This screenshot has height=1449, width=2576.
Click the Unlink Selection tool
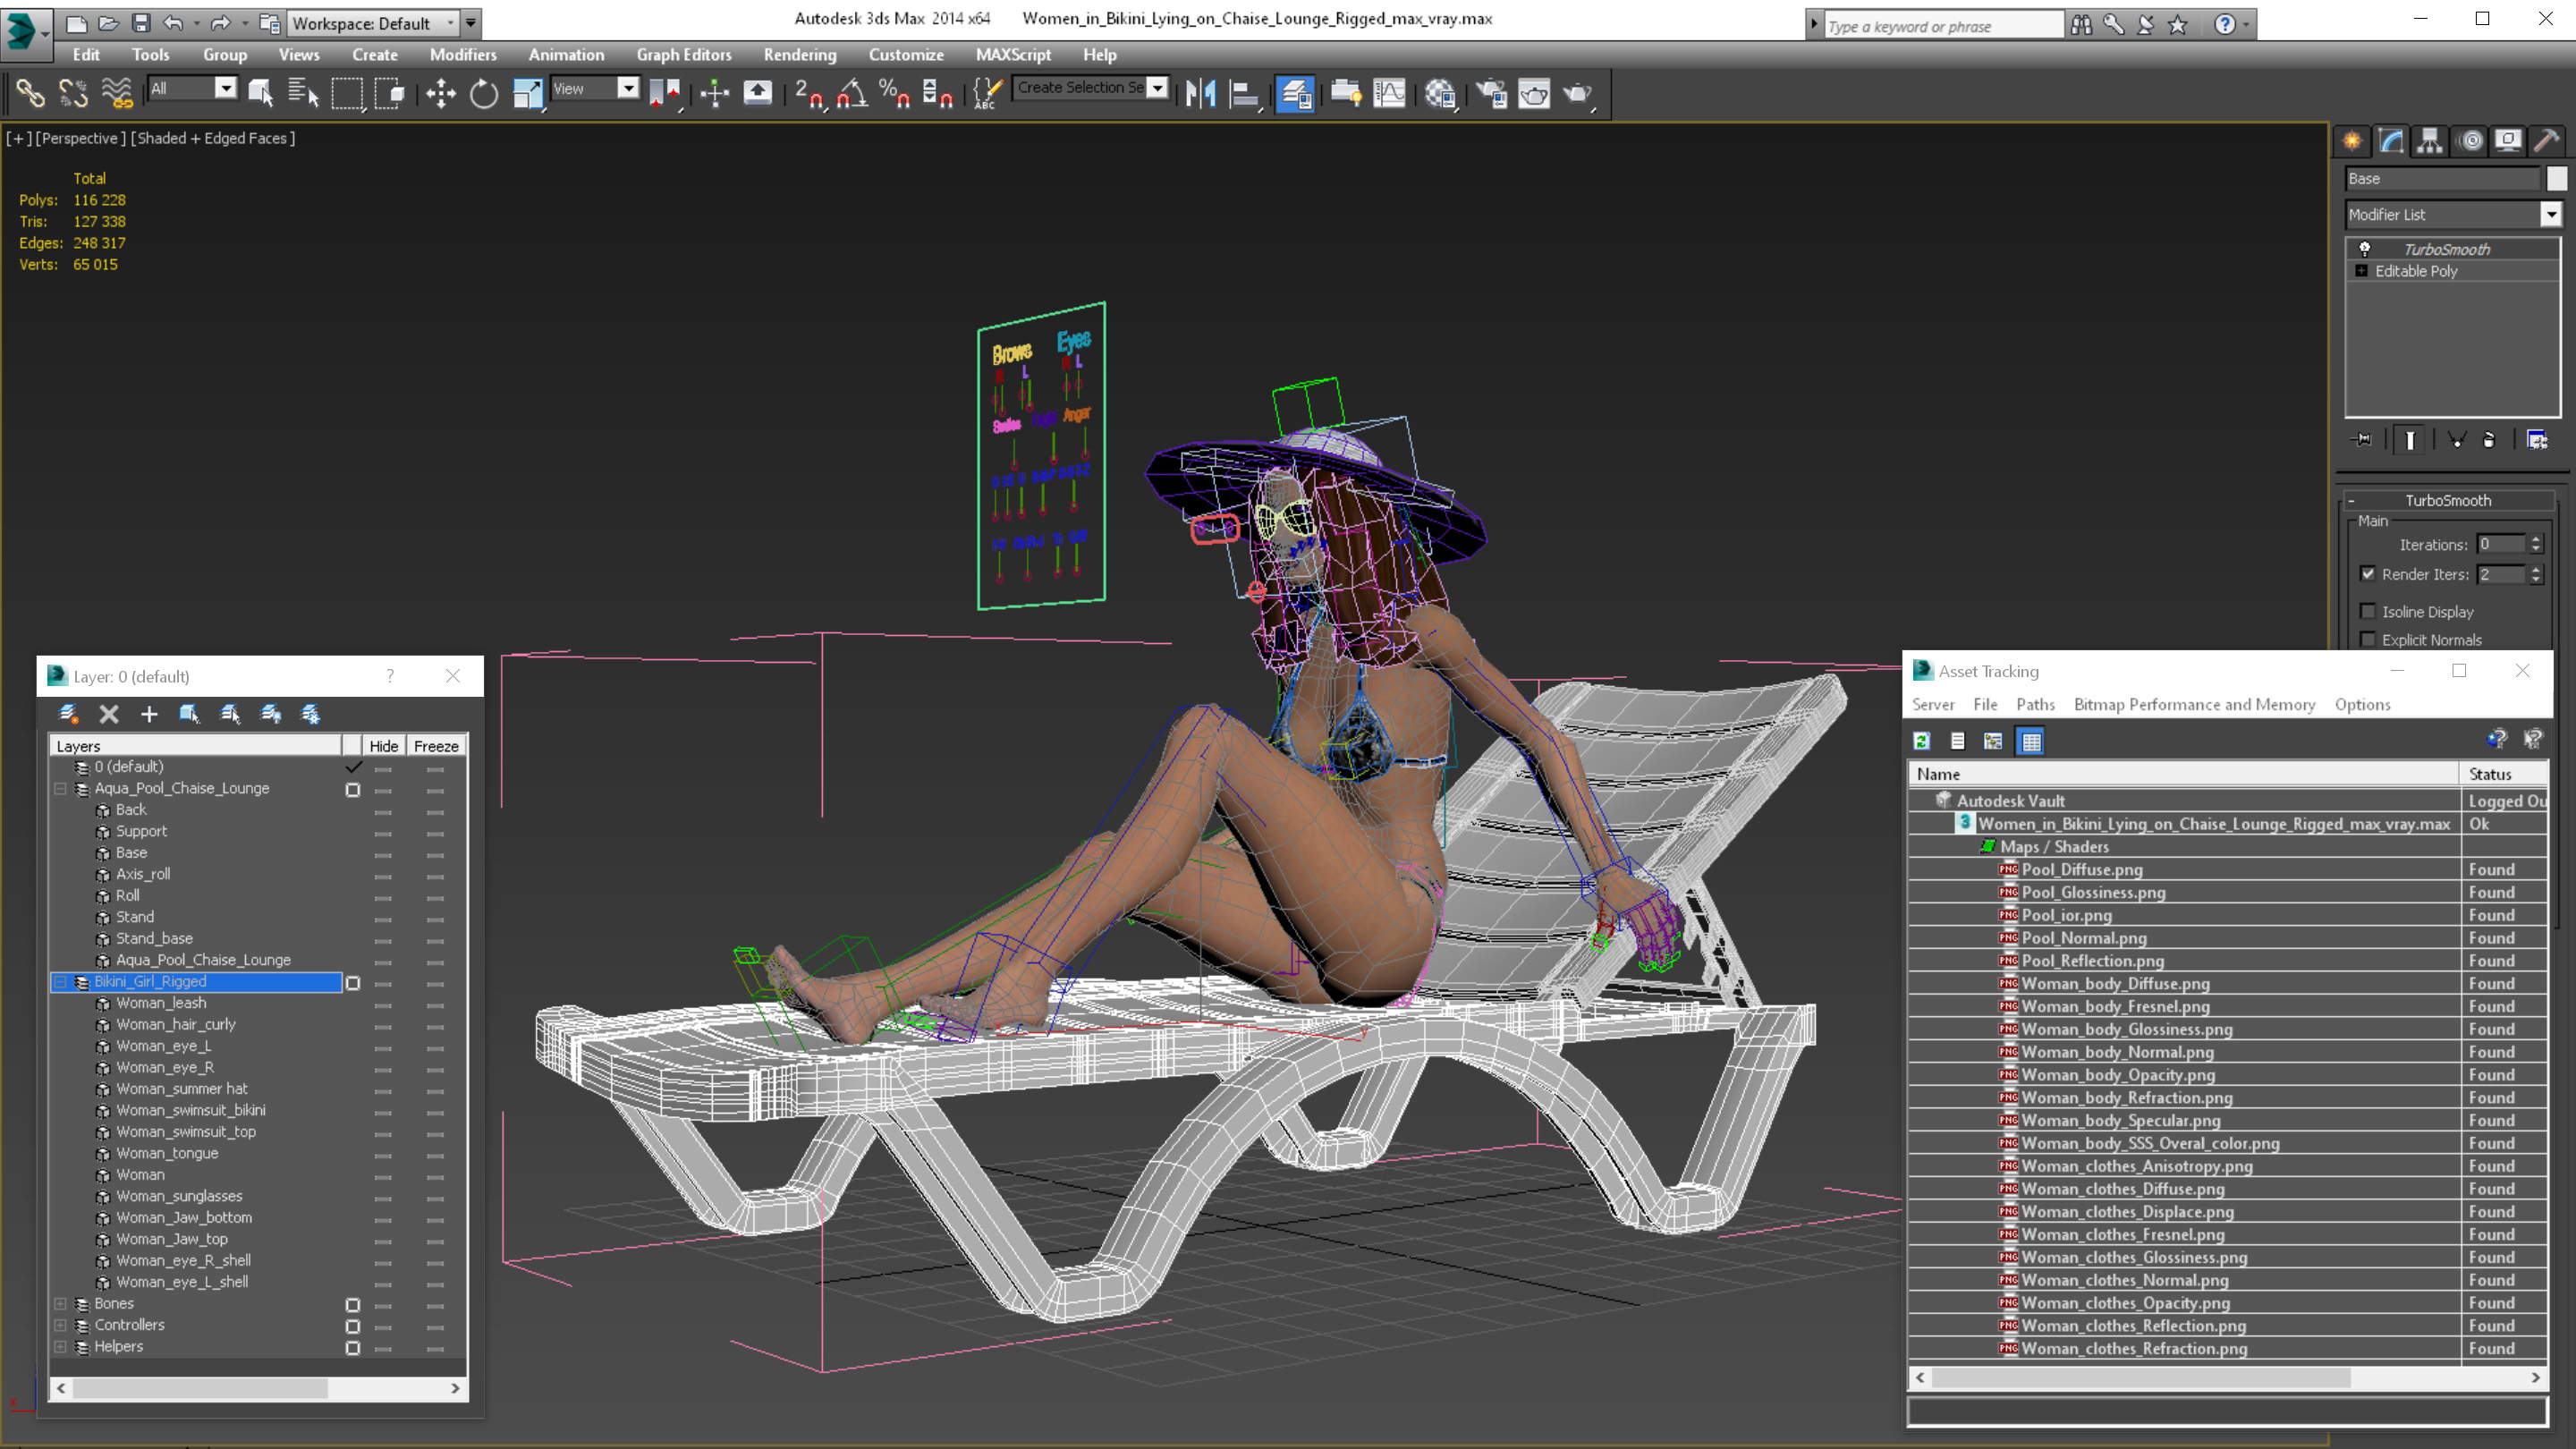coord(73,93)
